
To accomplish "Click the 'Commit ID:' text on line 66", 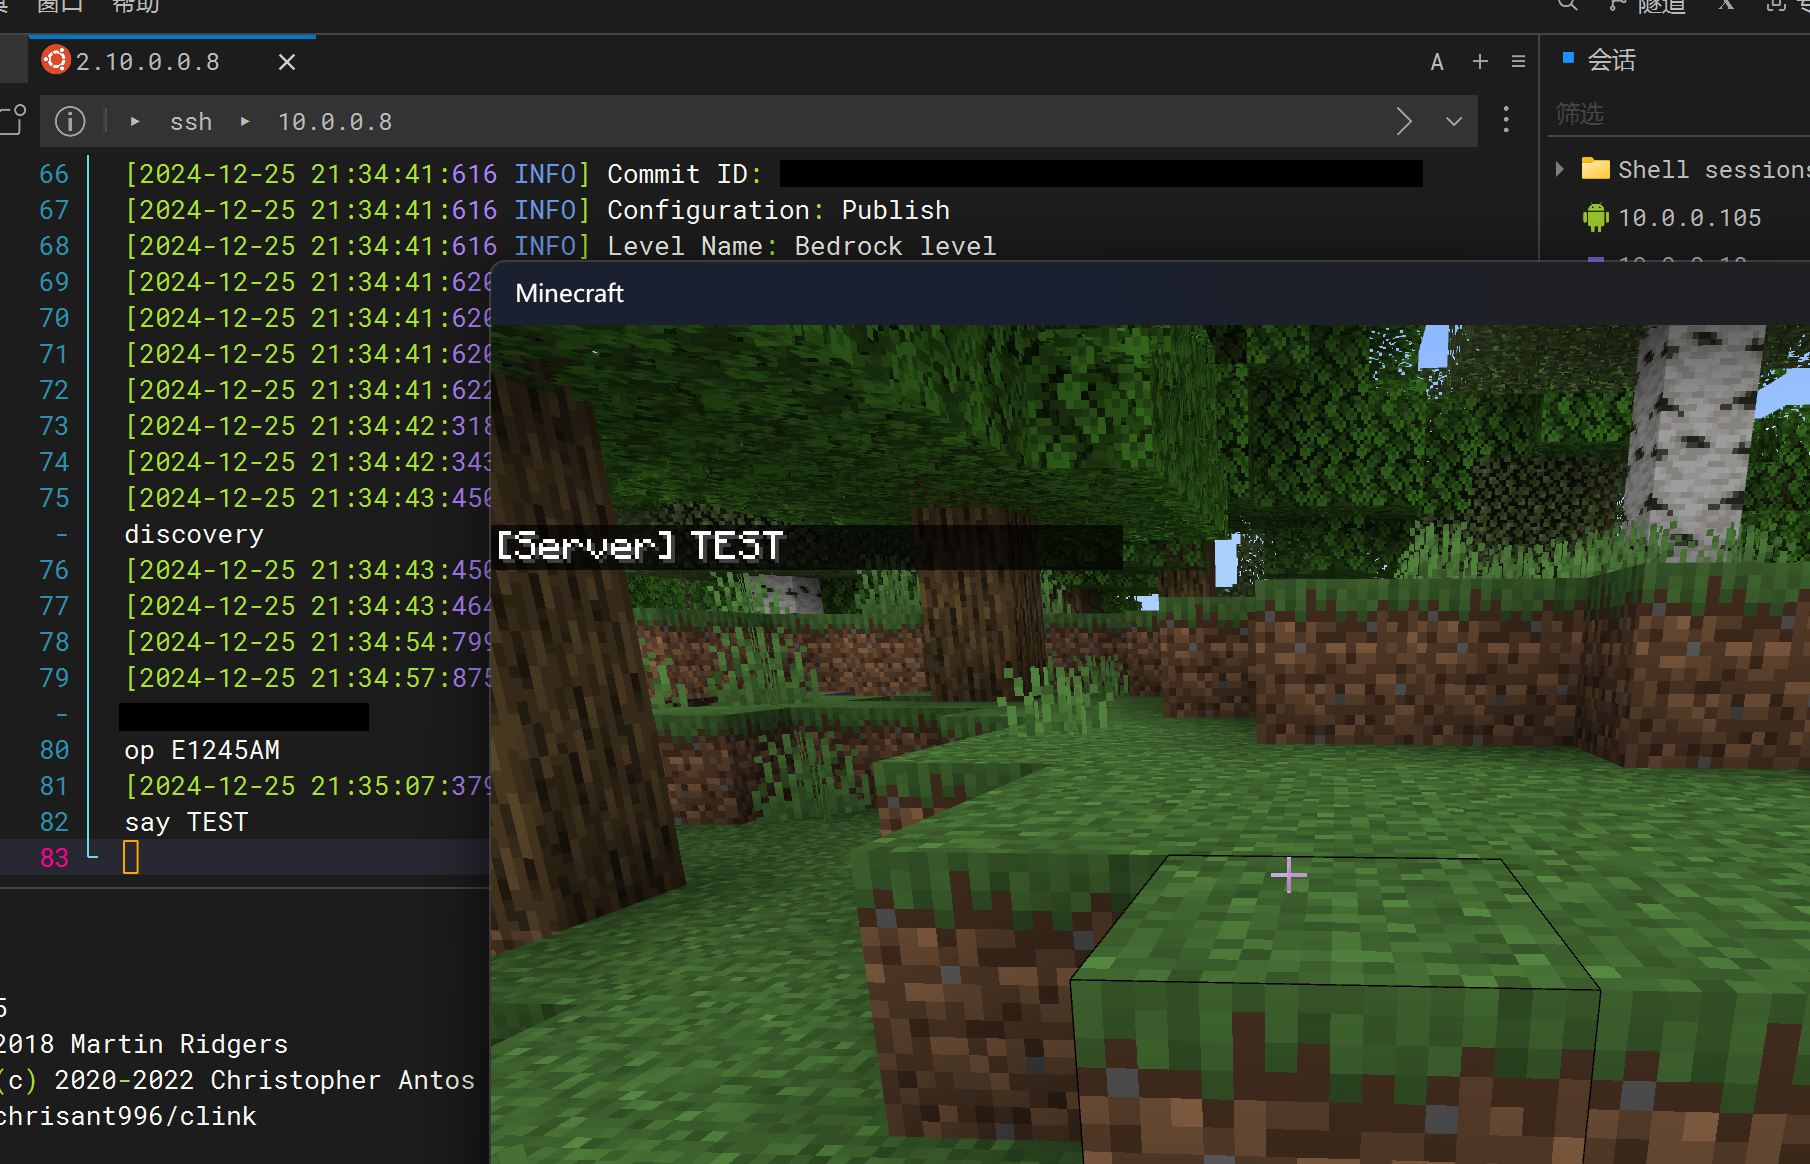I will (684, 174).
